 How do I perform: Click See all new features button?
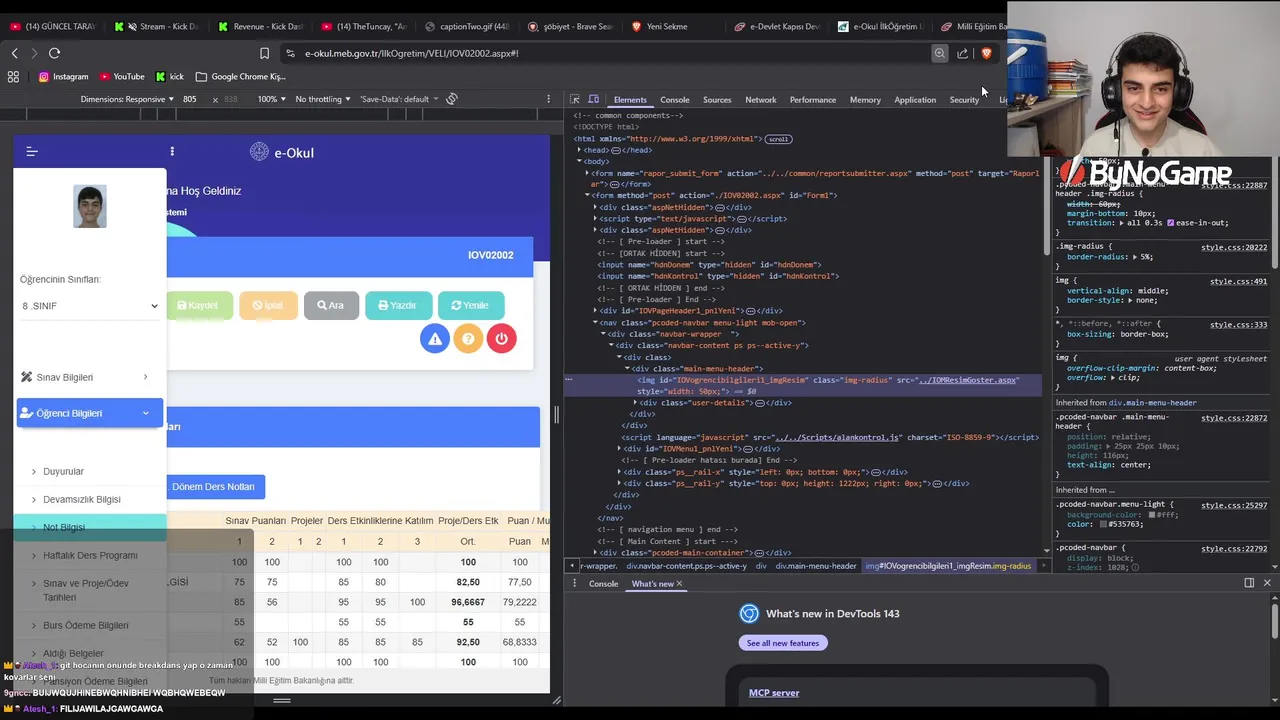783,643
